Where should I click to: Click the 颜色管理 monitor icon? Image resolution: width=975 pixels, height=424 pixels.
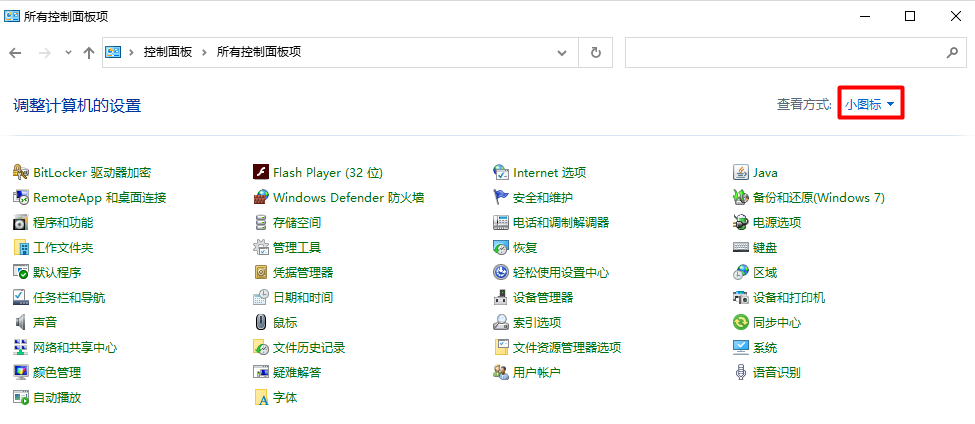(x=21, y=372)
